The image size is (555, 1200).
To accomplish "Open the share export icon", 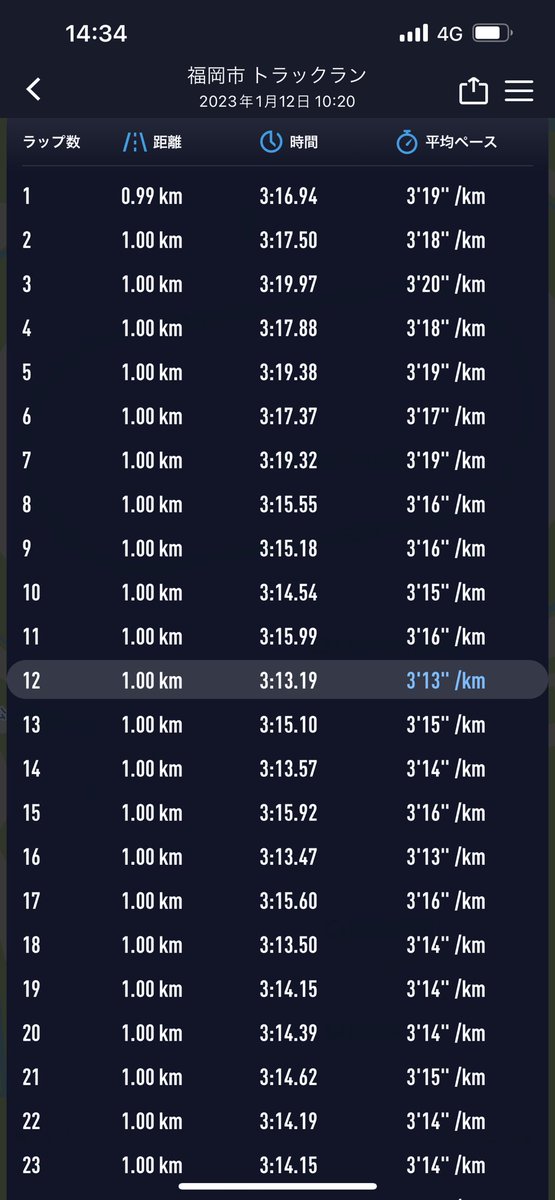I will pos(473,90).
